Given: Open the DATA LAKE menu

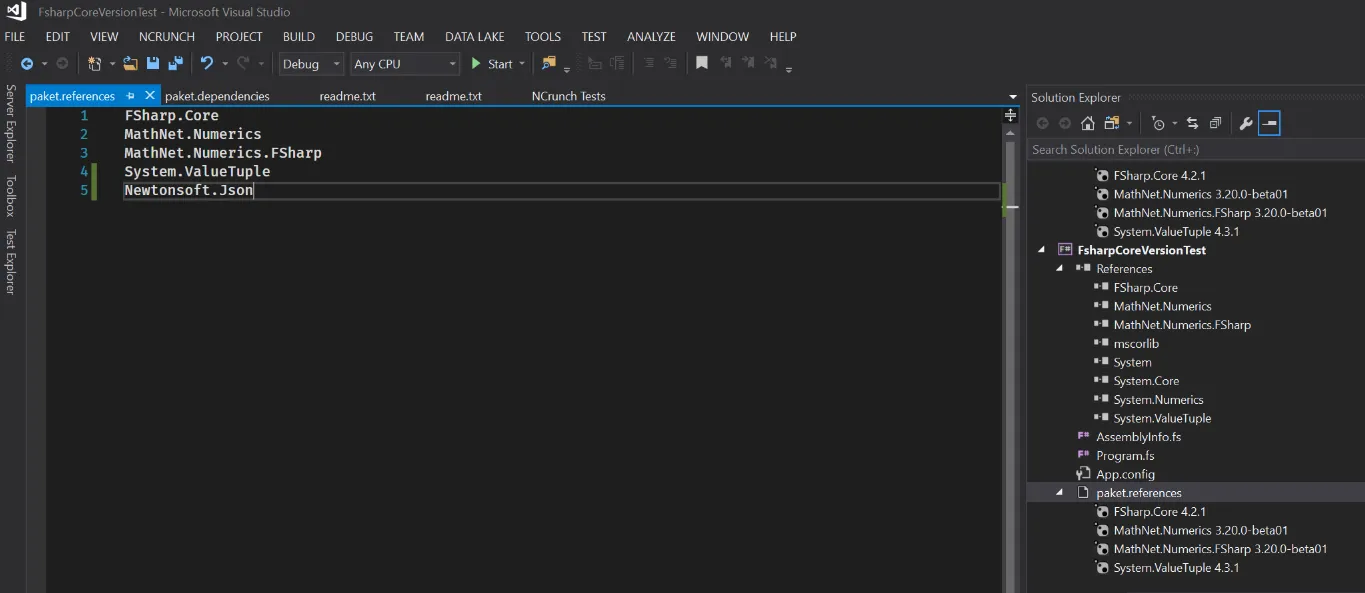Looking at the screenshot, I should (x=475, y=37).
